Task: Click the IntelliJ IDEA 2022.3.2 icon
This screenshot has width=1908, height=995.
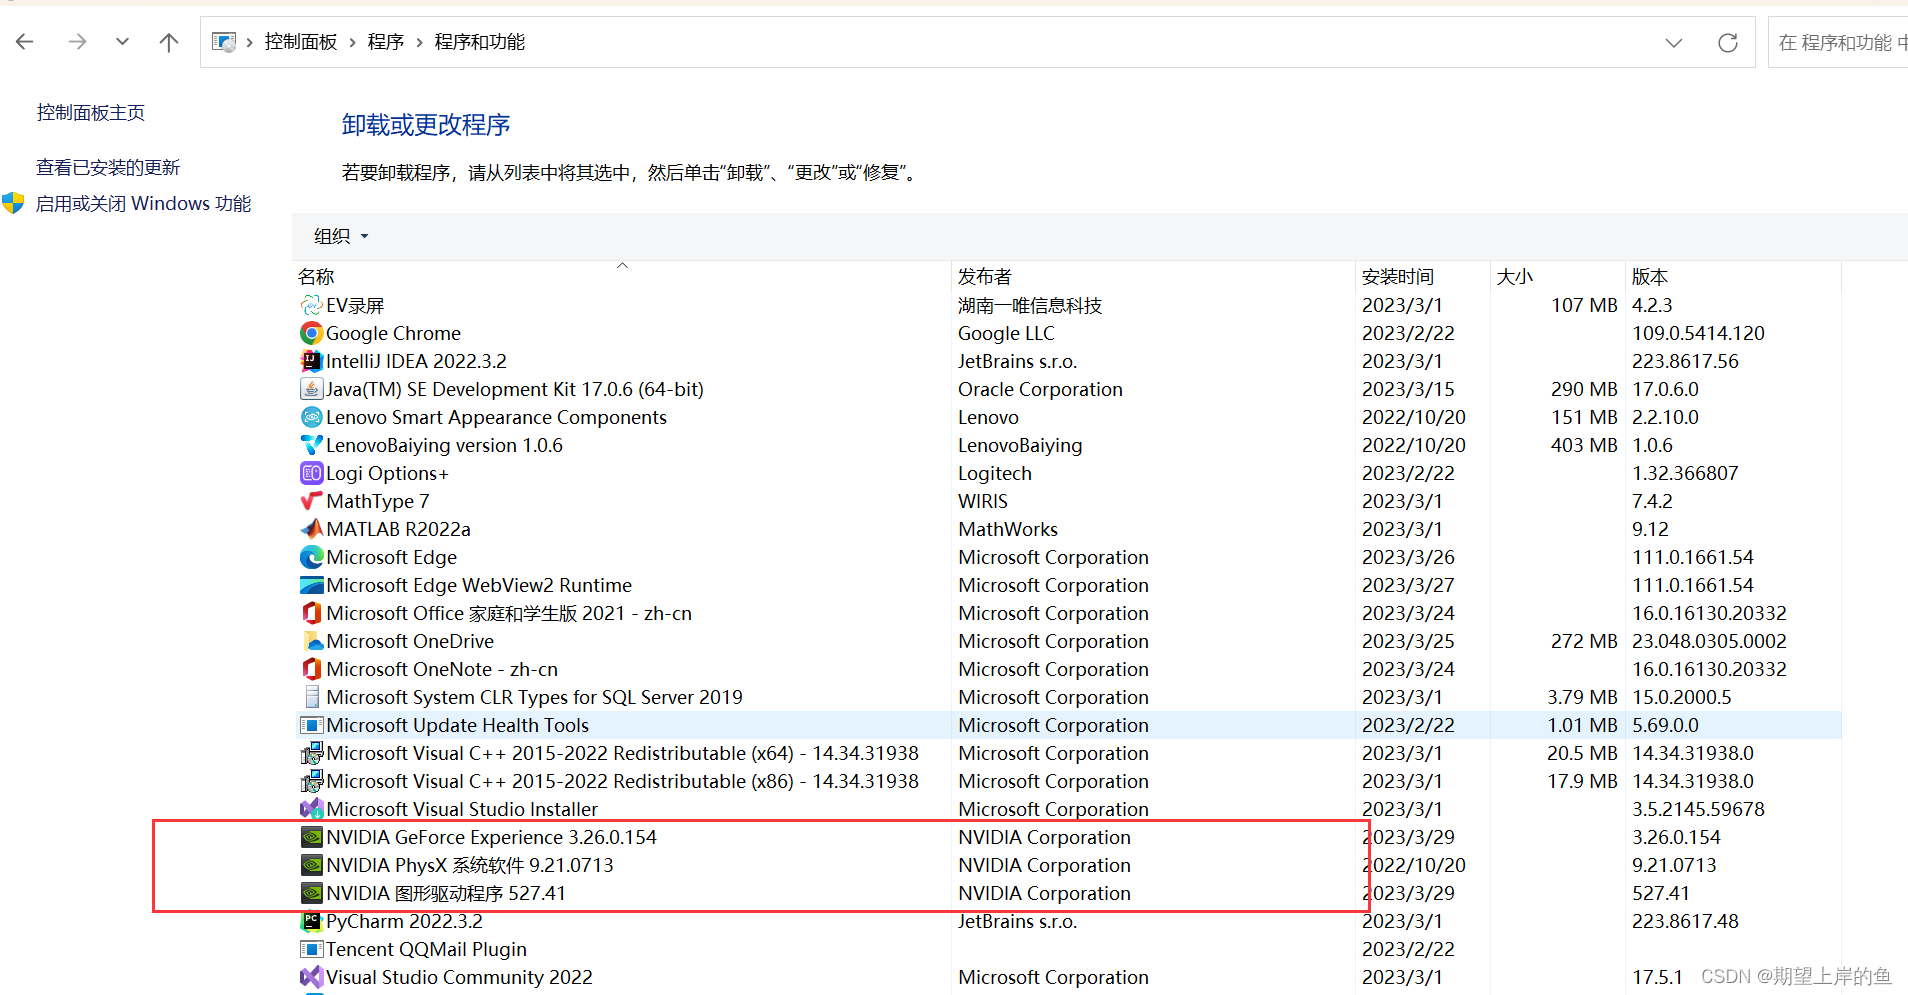Action: coord(312,361)
